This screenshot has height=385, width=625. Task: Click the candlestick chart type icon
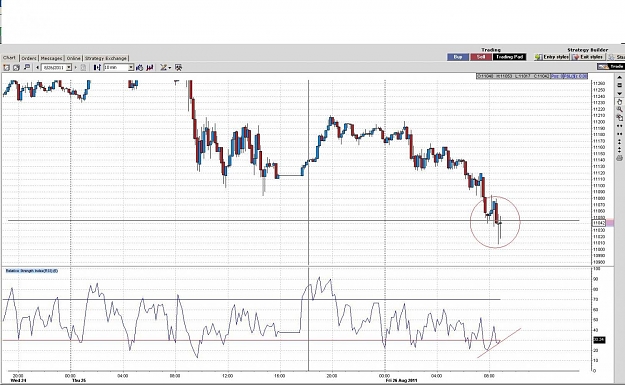97,68
